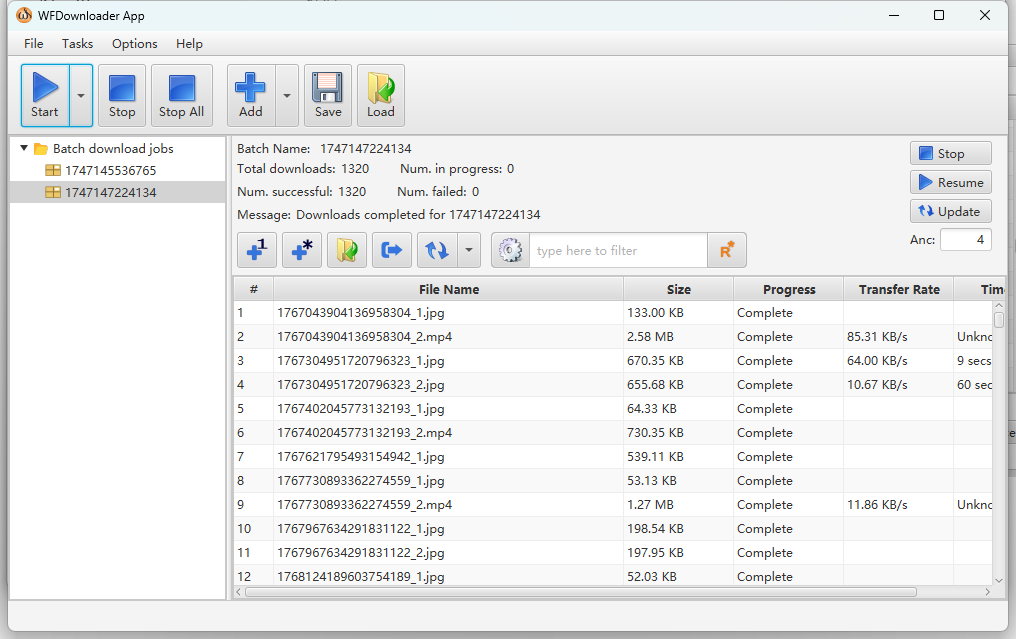Click the Stop All toolbar button
The image size is (1016, 639).
pos(181,95)
